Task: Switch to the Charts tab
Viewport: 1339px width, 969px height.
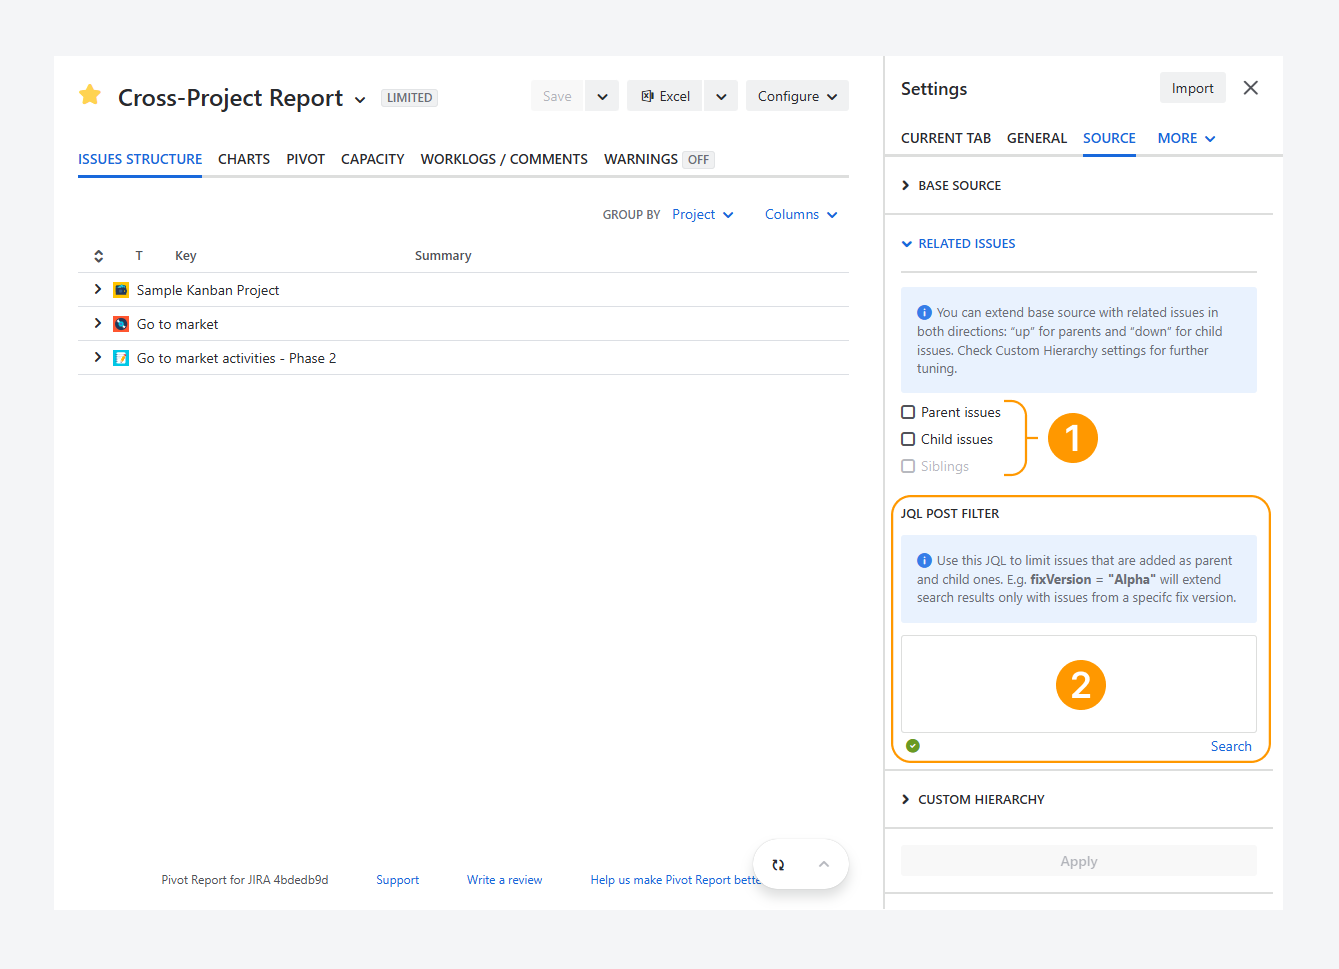Action: click(x=244, y=159)
